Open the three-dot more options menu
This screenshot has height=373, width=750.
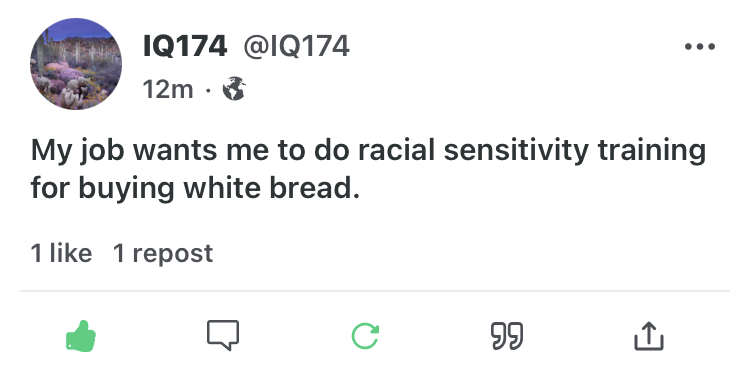tap(700, 46)
